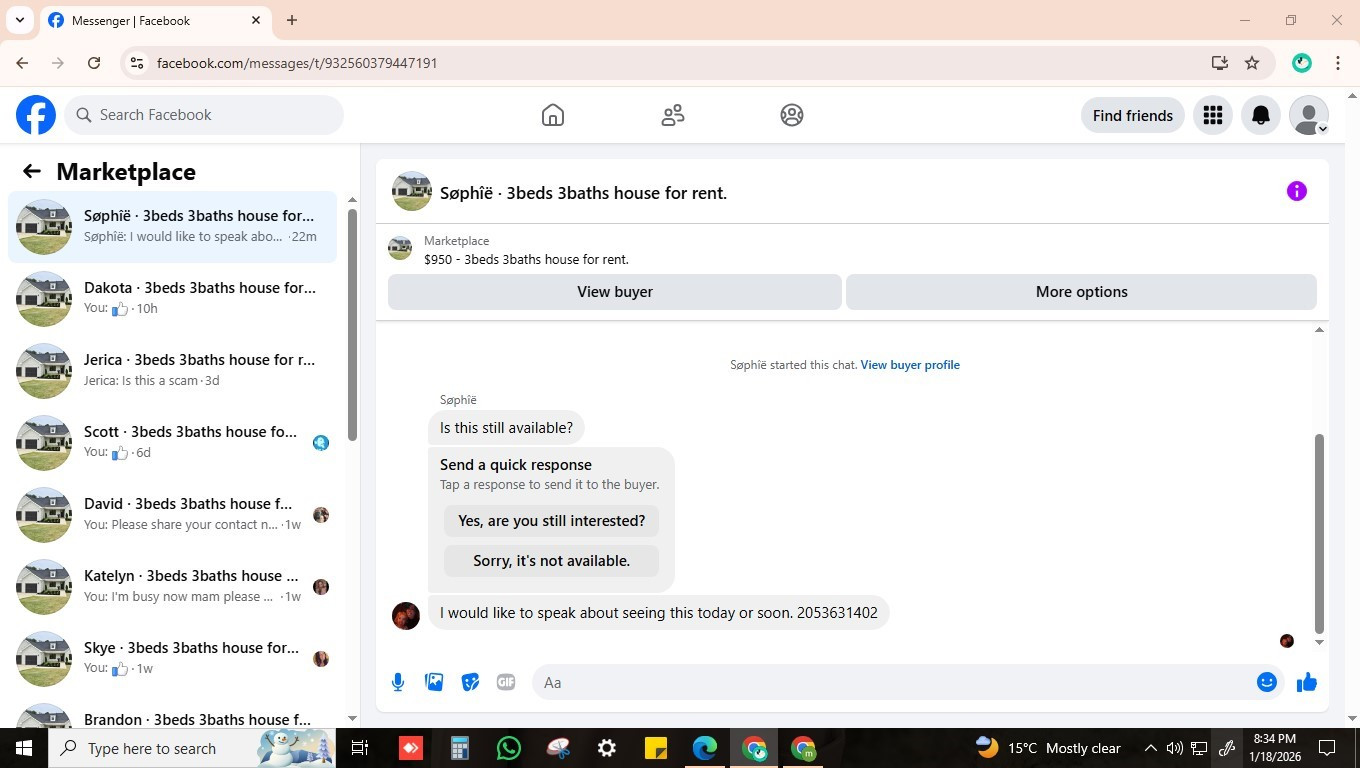Open Søphîë conversation in chat list

pyautogui.click(x=173, y=227)
